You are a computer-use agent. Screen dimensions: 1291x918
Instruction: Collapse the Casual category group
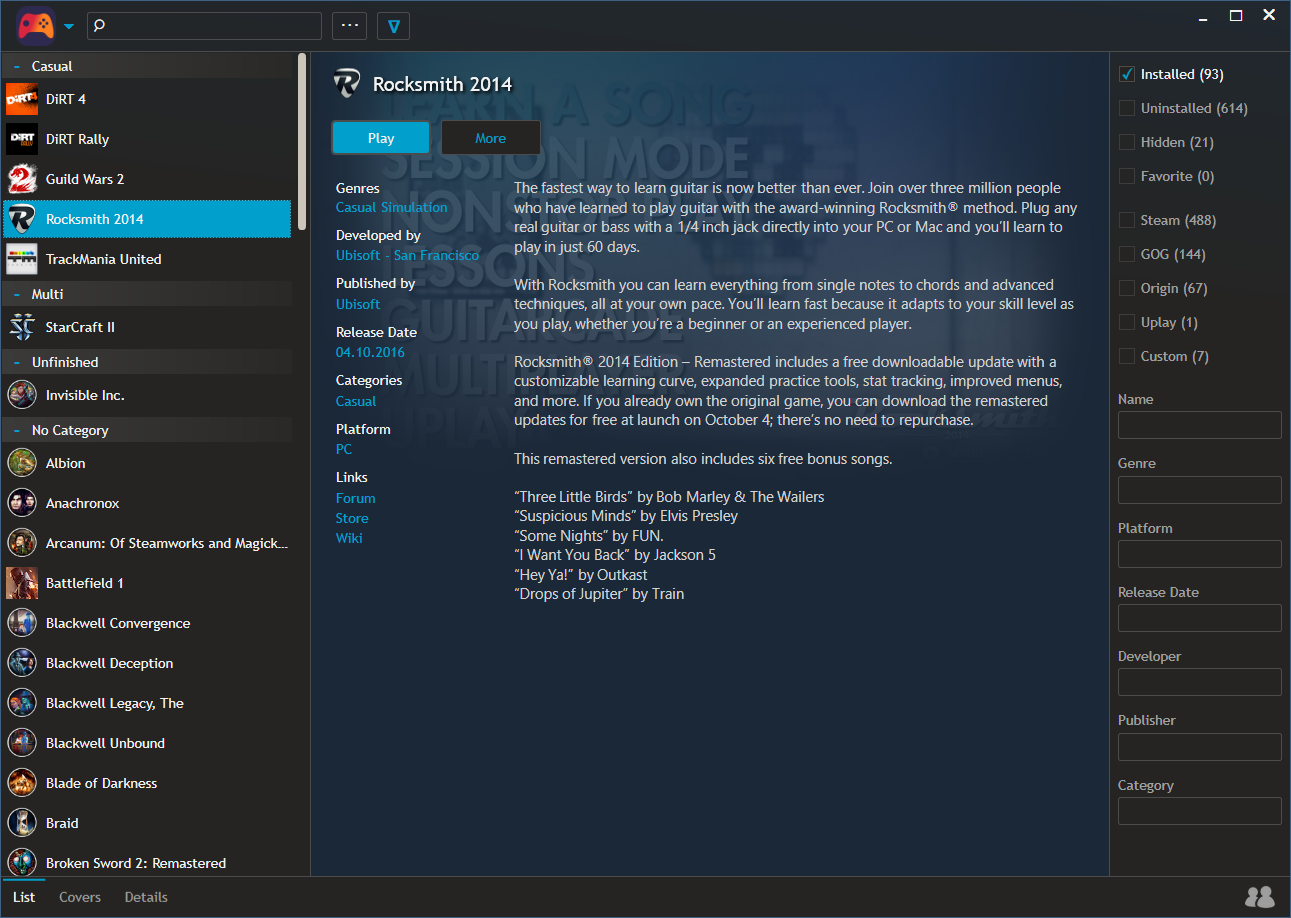click(x=17, y=67)
